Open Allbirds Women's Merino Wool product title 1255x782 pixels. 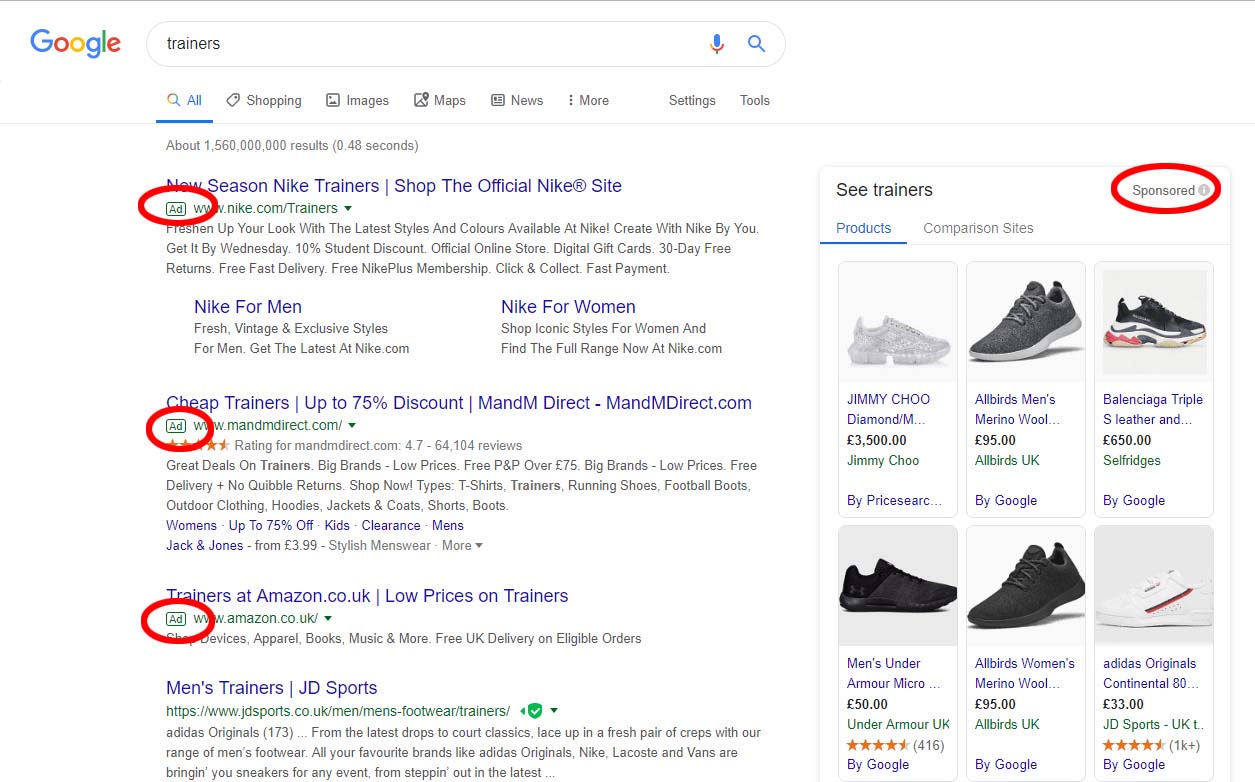click(x=1025, y=673)
